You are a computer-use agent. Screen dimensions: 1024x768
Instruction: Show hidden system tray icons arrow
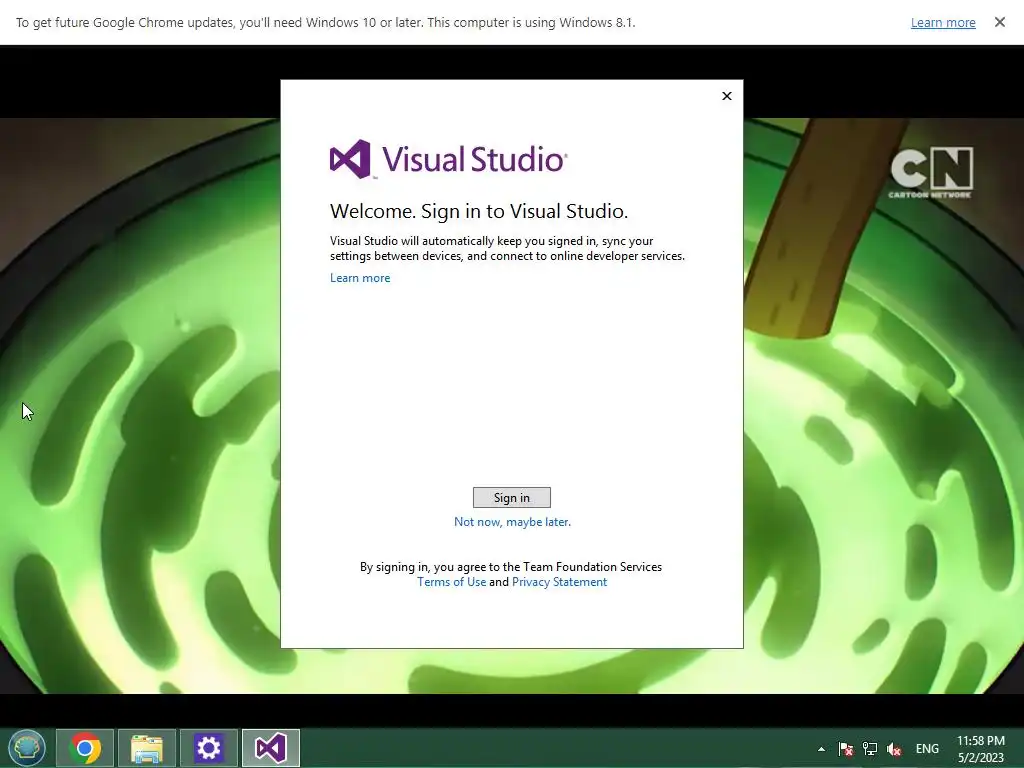[x=821, y=749]
